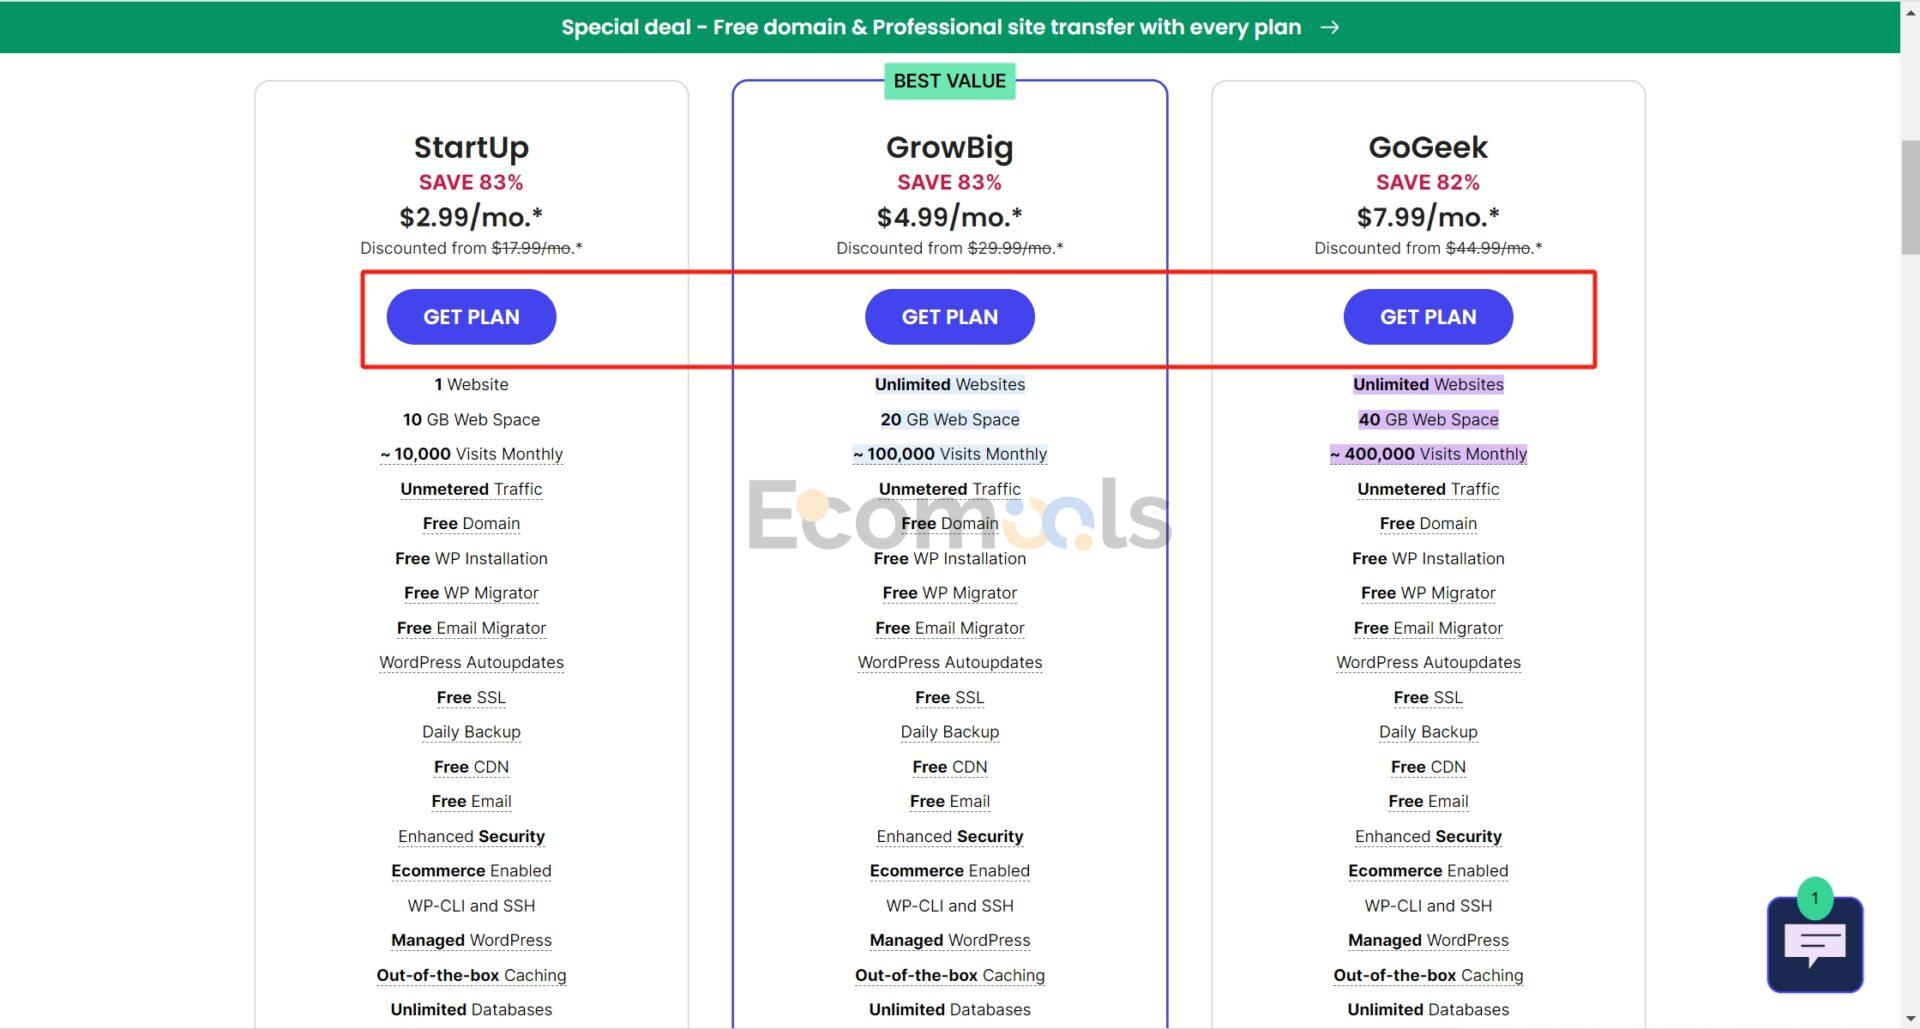The height and width of the screenshot is (1029, 1920).
Task: Click GoGeek 'Out-of-the-box Caching' feature
Action: click(1428, 975)
